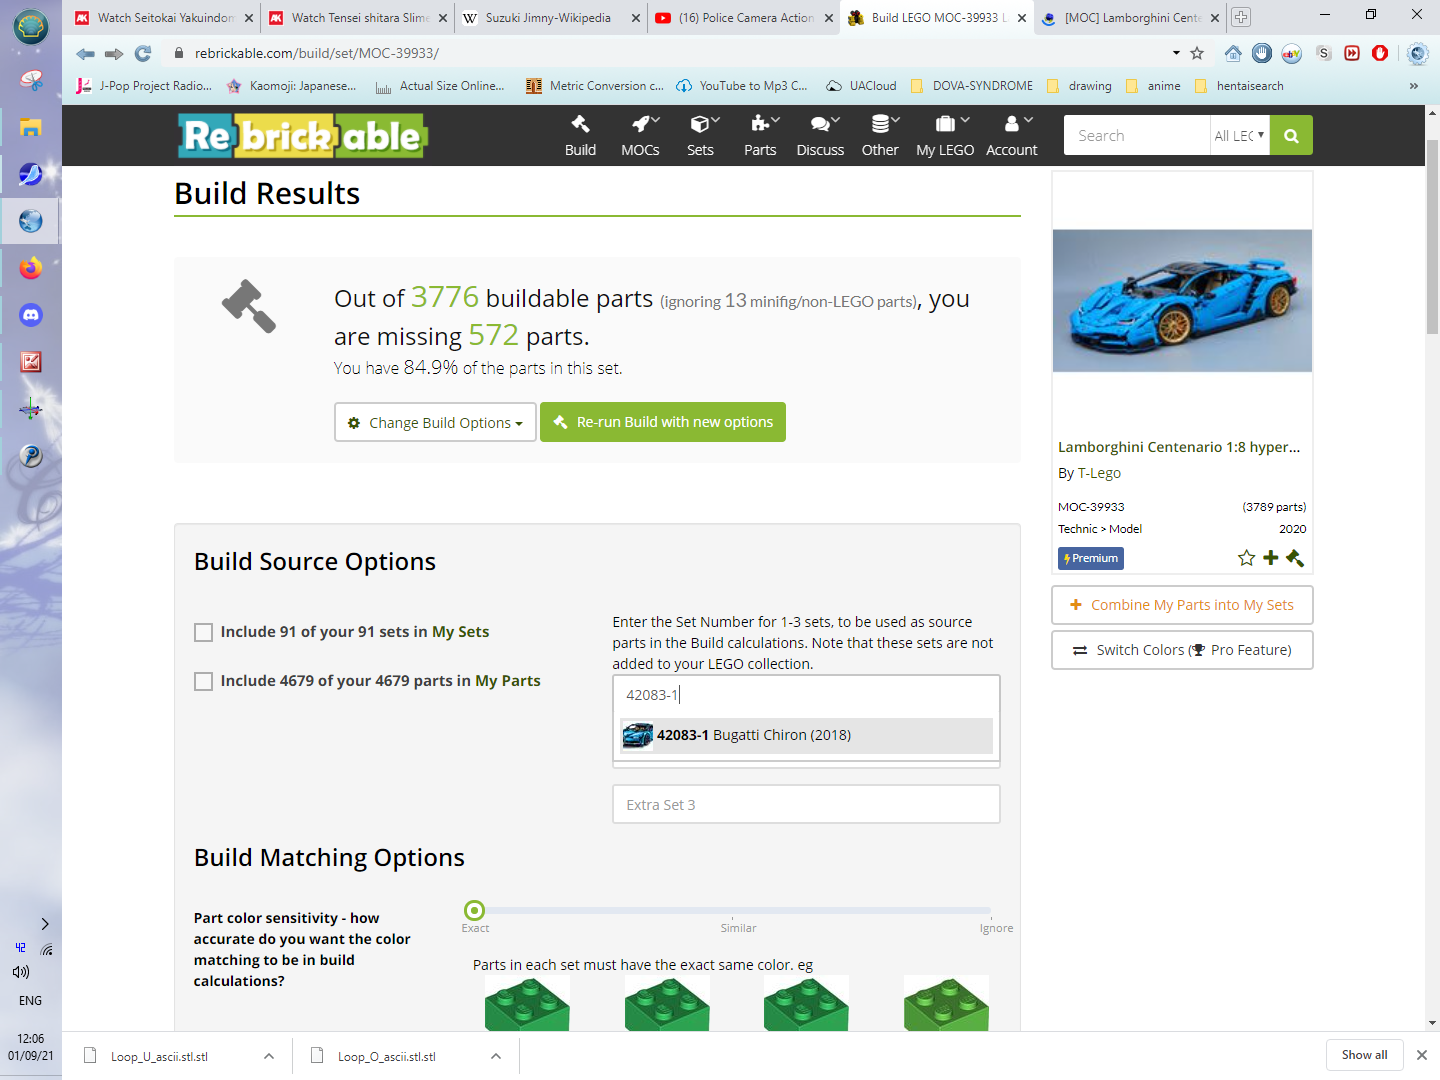
Task: Open the Lamborghini Centenario 1:8 hypercar title link
Action: tap(1179, 447)
